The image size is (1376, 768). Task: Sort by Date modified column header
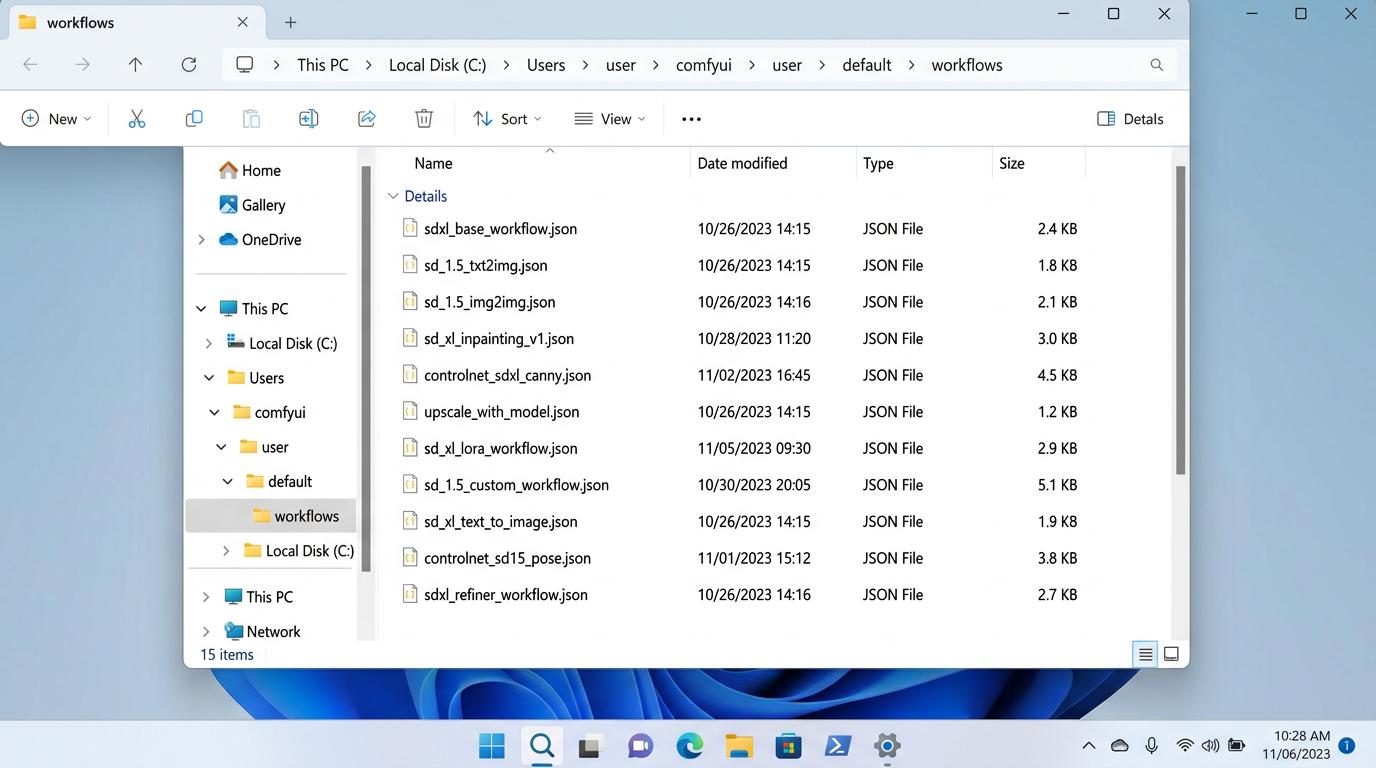[x=742, y=163]
